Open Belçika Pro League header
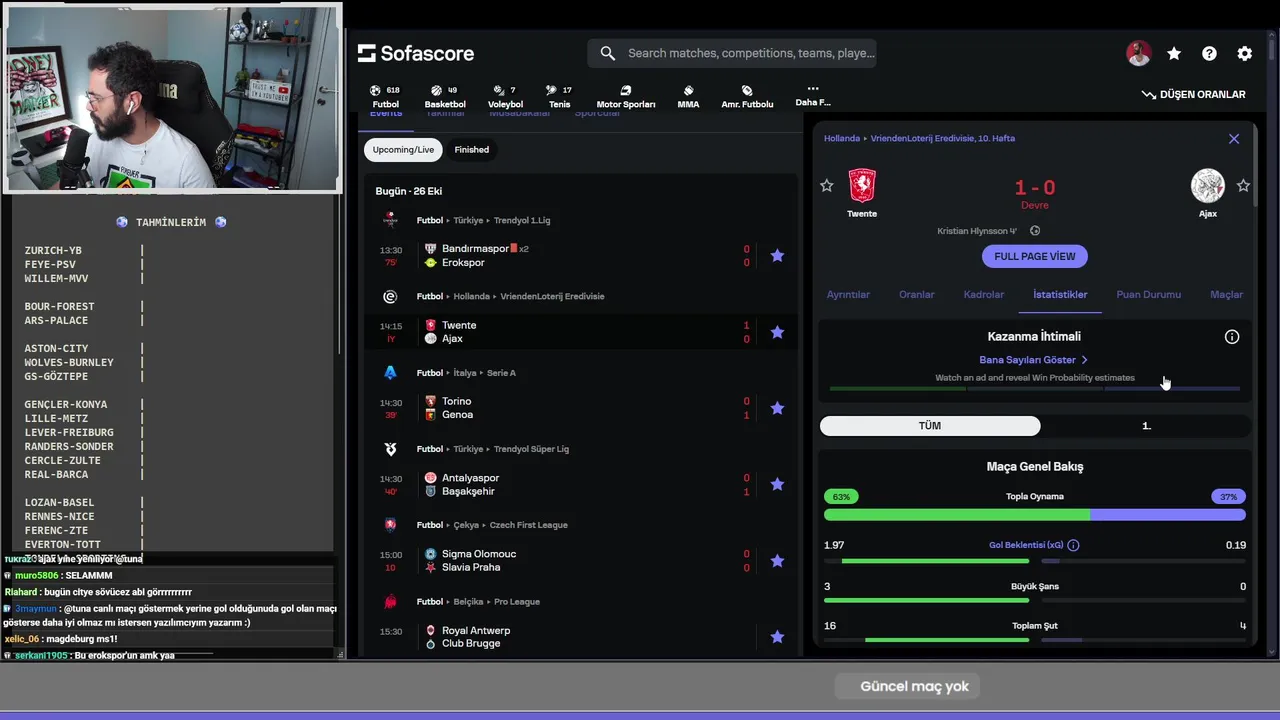Screen dimensions: 1280x720 (478, 602)
